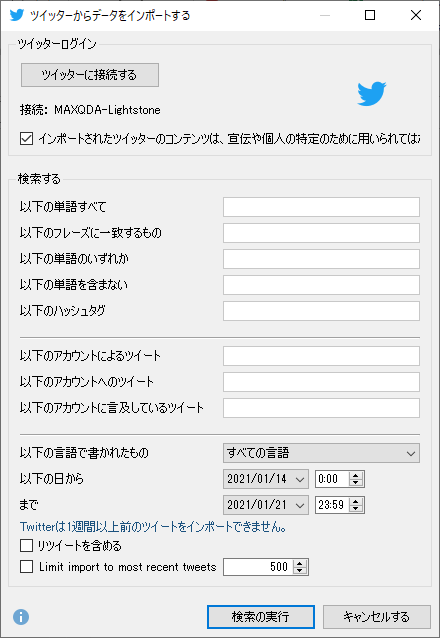Viewport: 440px width, 638px height.
Task: Click the キャンセルする button
Action: 377,617
